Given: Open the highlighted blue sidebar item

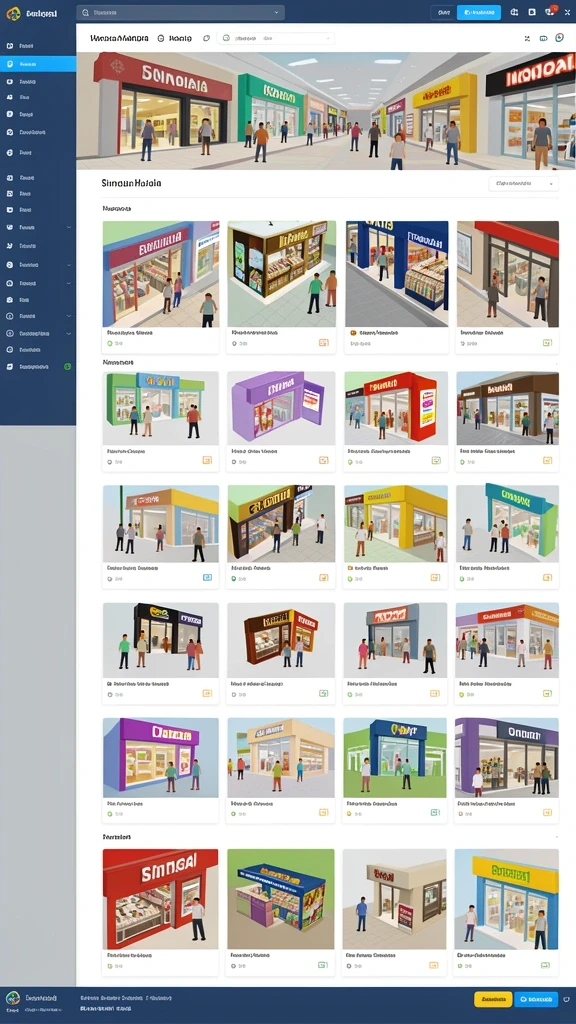Looking at the screenshot, I should (38, 64).
